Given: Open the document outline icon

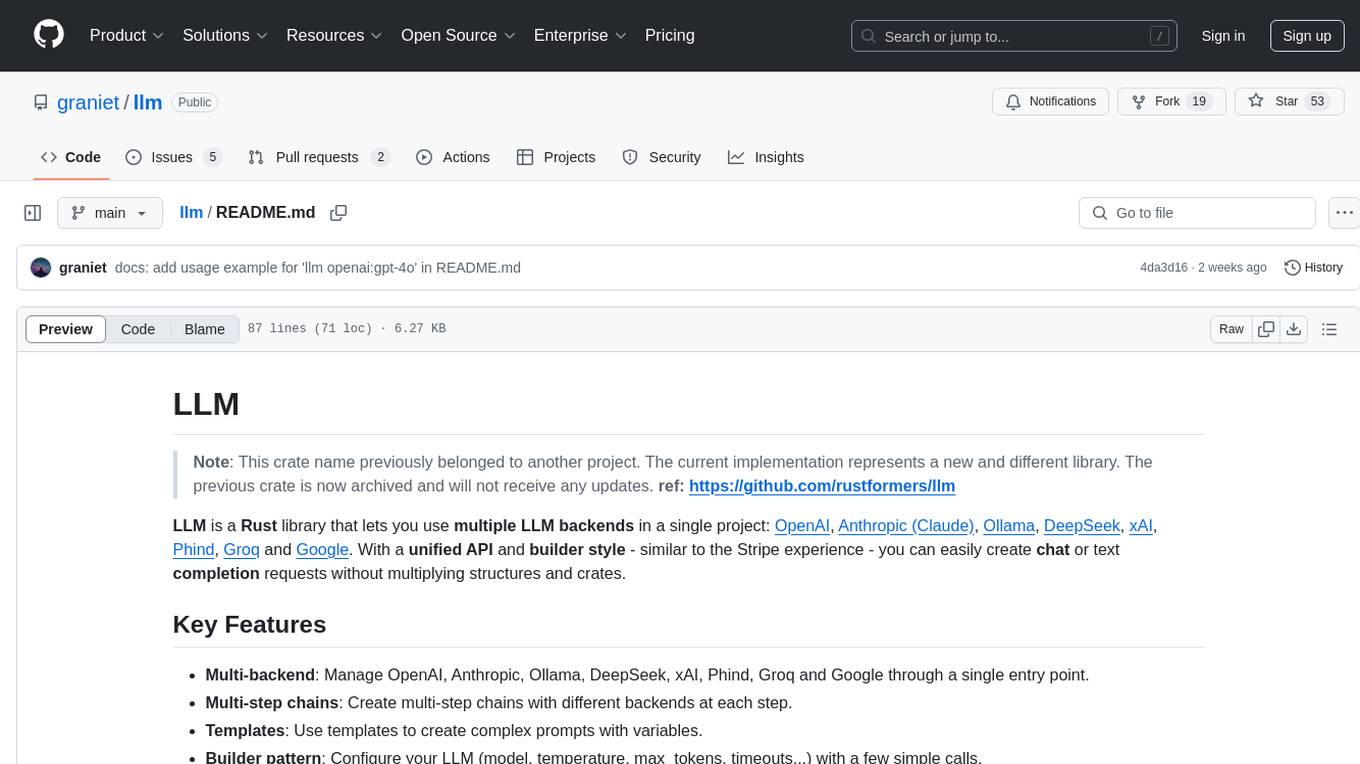Looking at the screenshot, I should tap(1329, 329).
